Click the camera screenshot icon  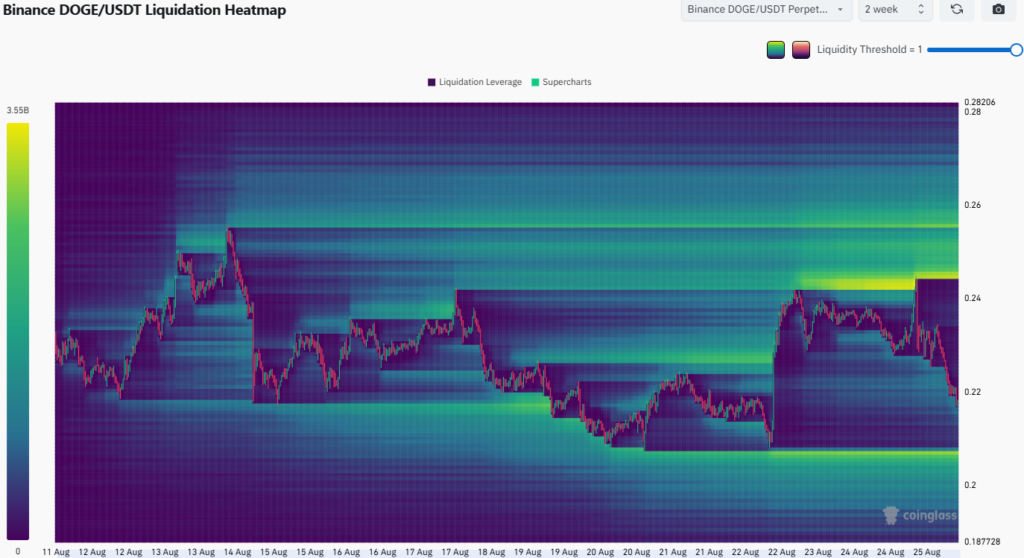(x=998, y=9)
